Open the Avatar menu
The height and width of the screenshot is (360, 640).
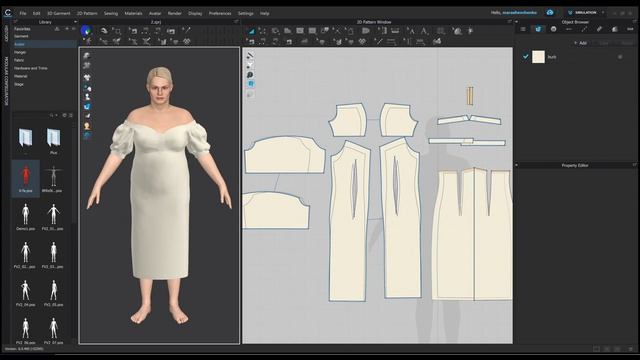click(x=155, y=13)
